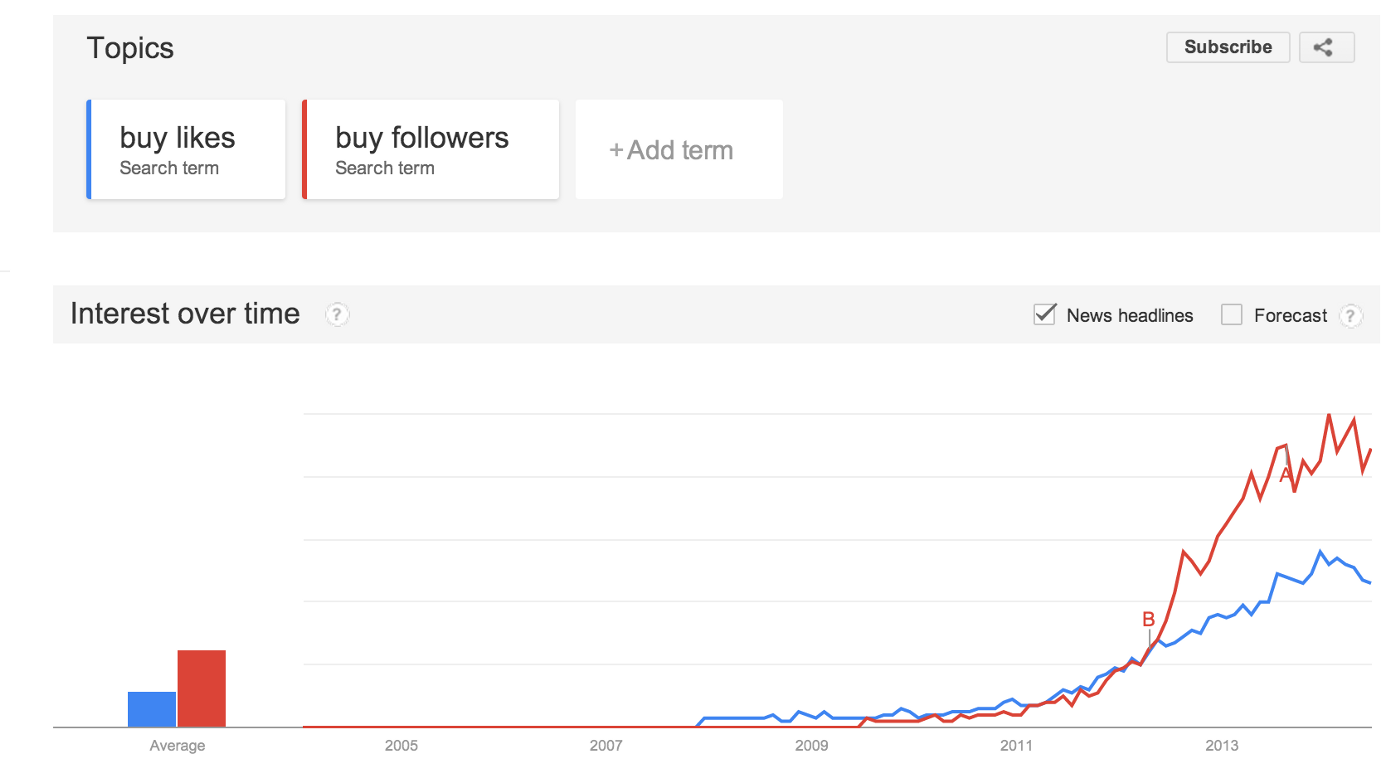Click the share icon button
1400x766 pixels.
pos(1326,47)
